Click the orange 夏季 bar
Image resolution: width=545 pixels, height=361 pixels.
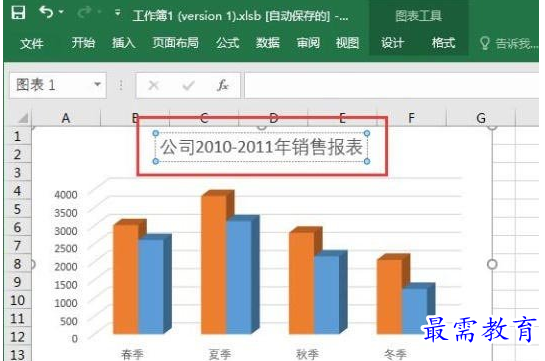(214, 265)
